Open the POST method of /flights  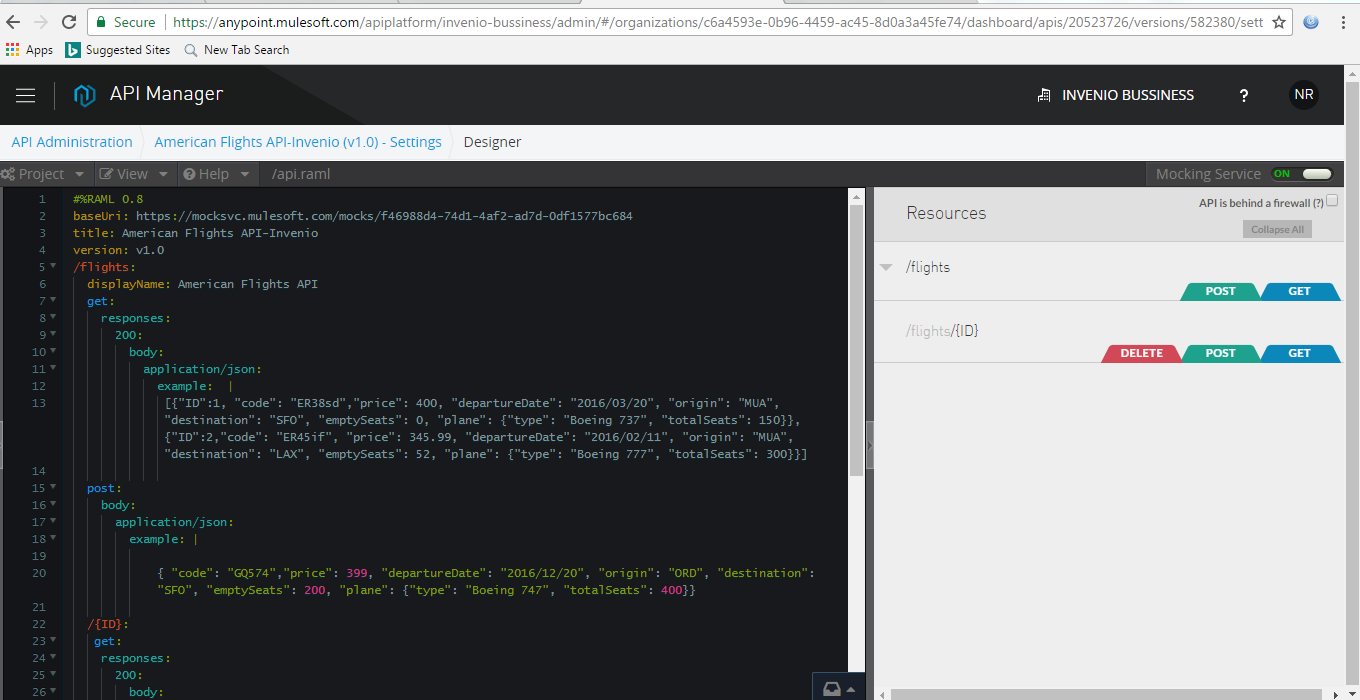pos(1220,292)
